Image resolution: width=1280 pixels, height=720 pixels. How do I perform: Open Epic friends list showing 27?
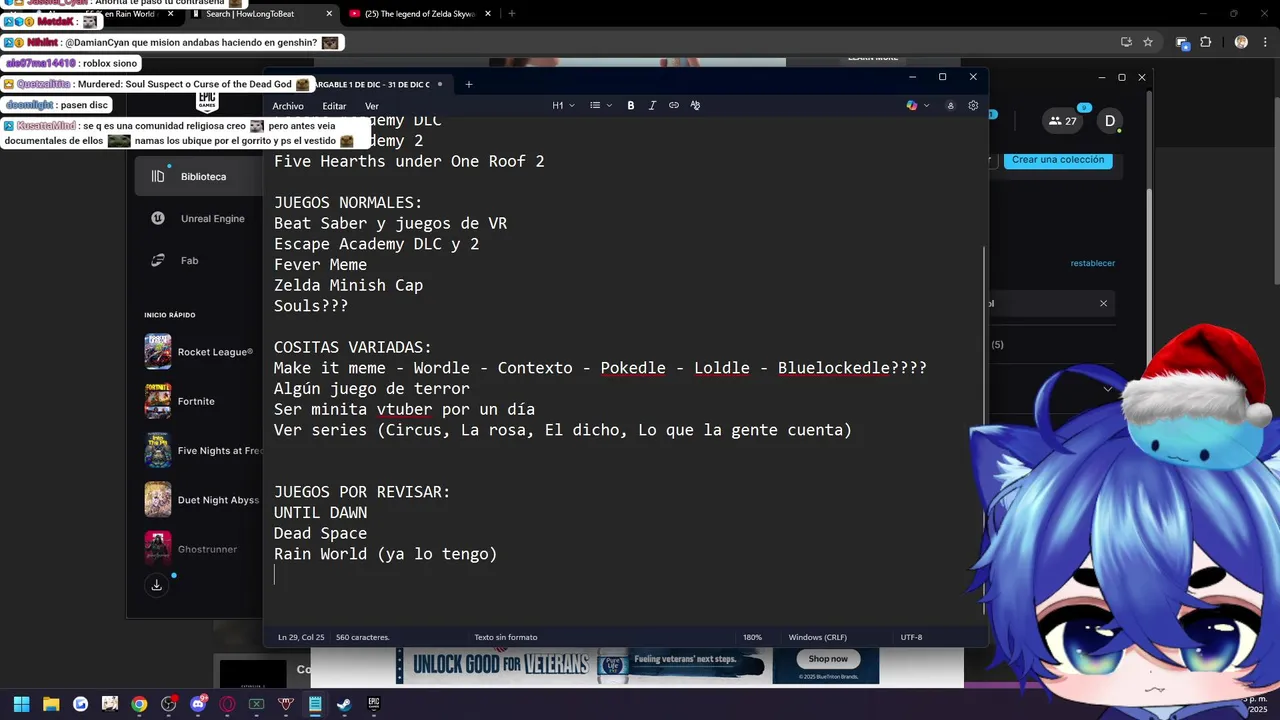pyautogui.click(x=1063, y=121)
